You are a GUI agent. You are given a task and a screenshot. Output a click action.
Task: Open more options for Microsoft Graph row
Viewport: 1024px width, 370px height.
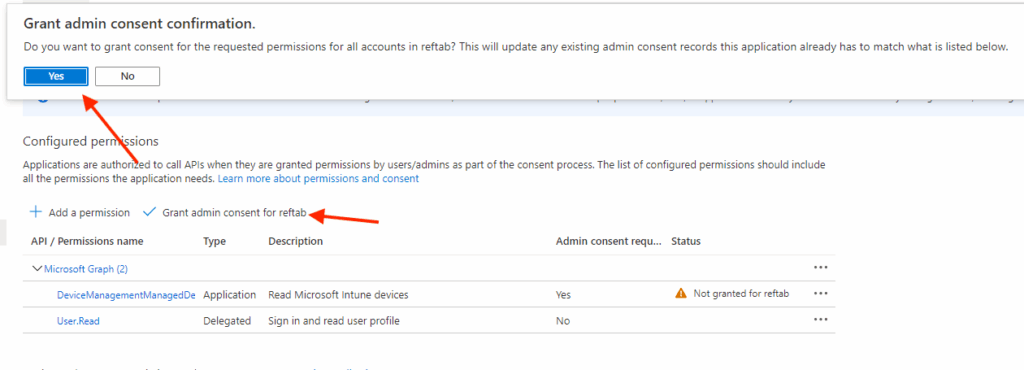(821, 268)
